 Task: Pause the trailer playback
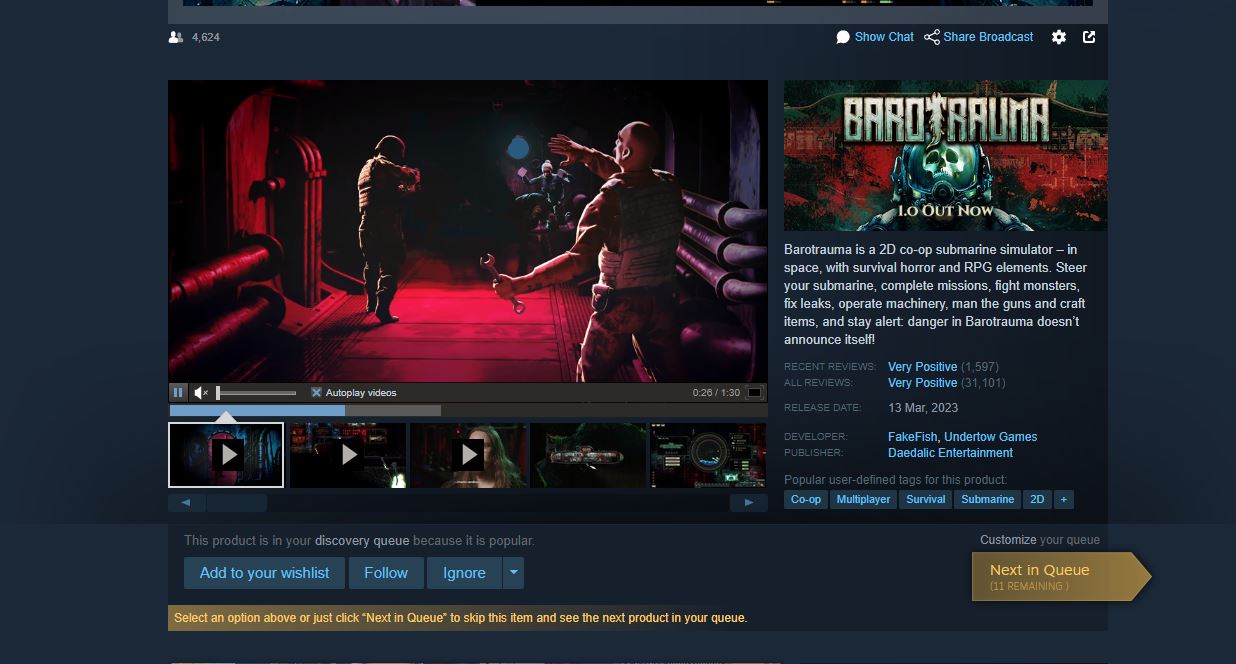coord(178,391)
